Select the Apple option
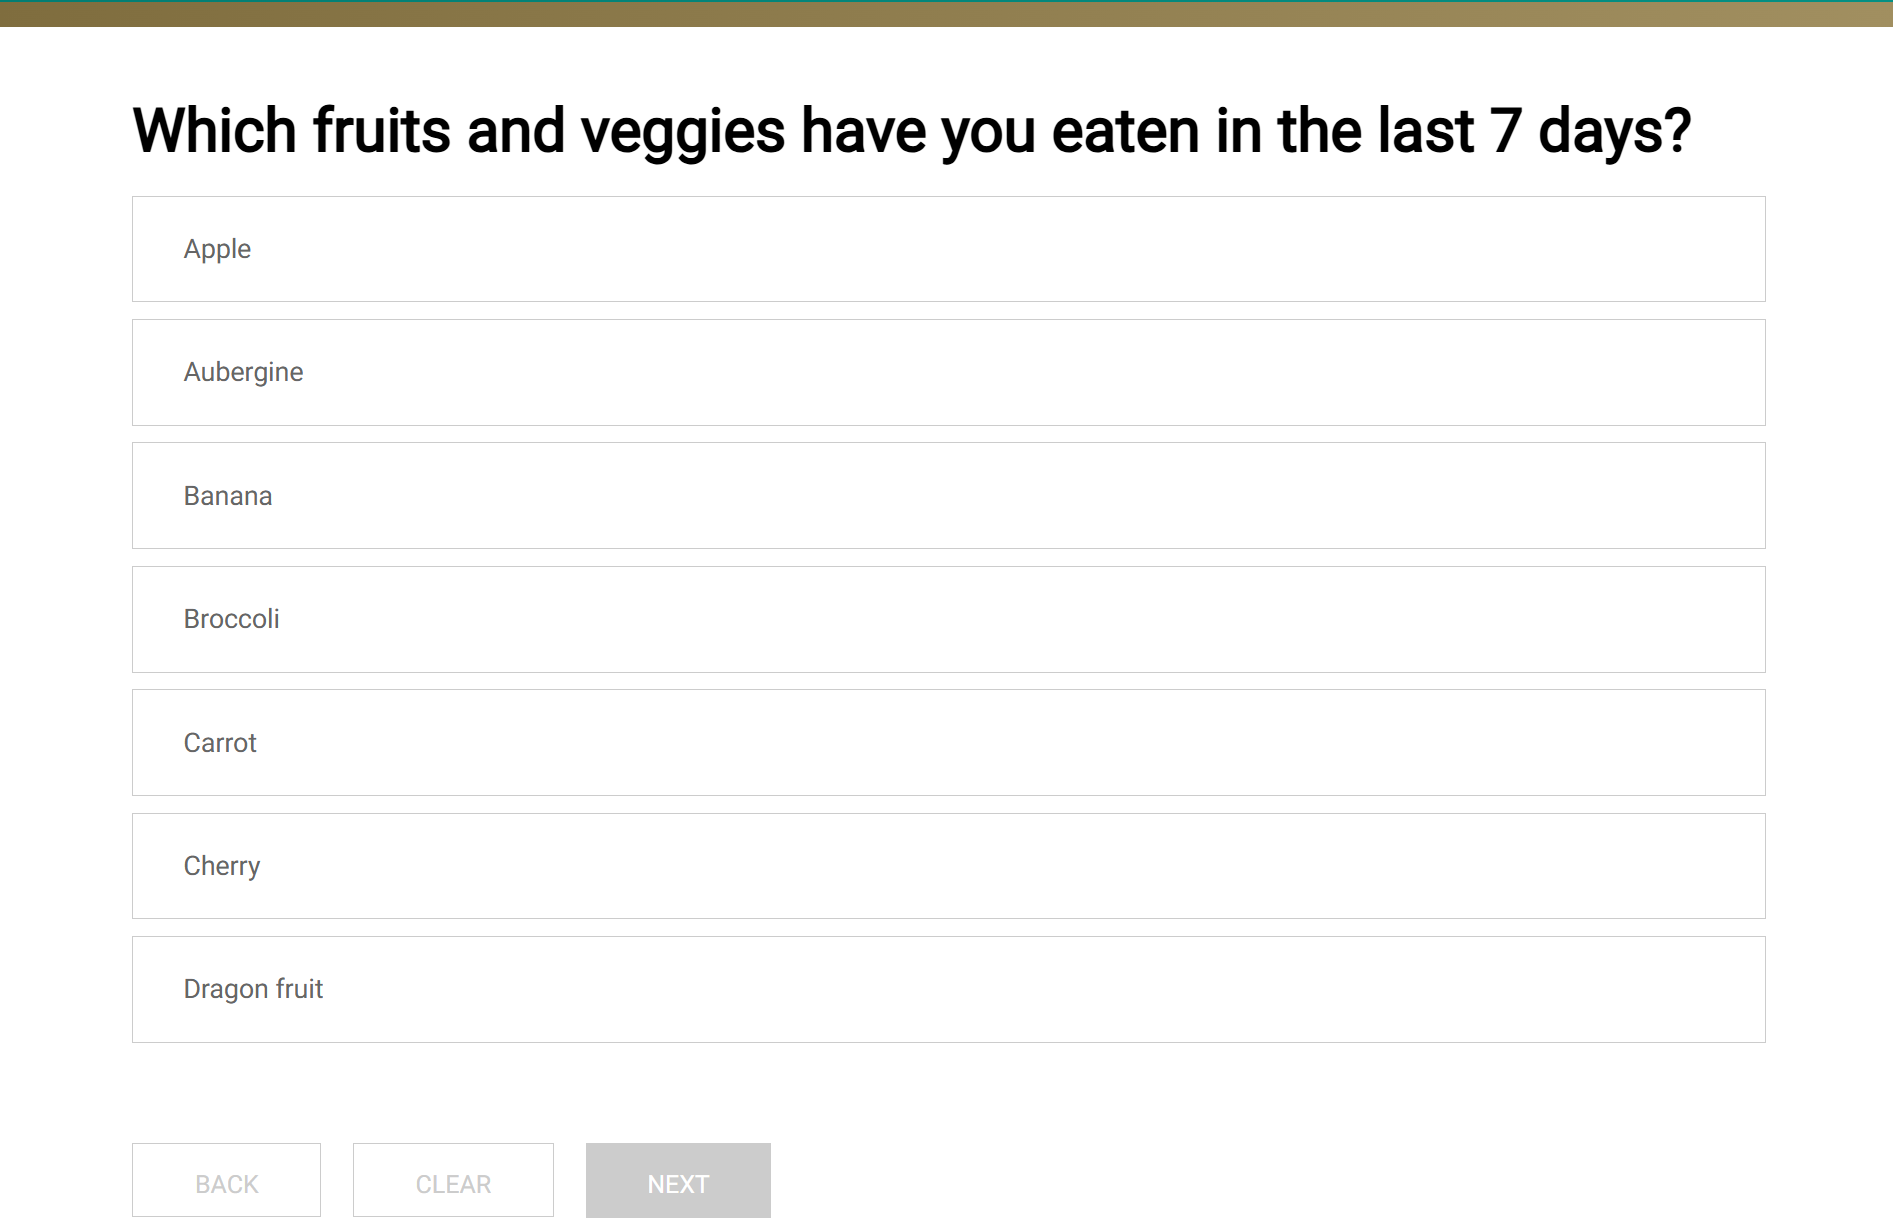Image resolution: width=1893 pixels, height=1231 pixels. 948,249
